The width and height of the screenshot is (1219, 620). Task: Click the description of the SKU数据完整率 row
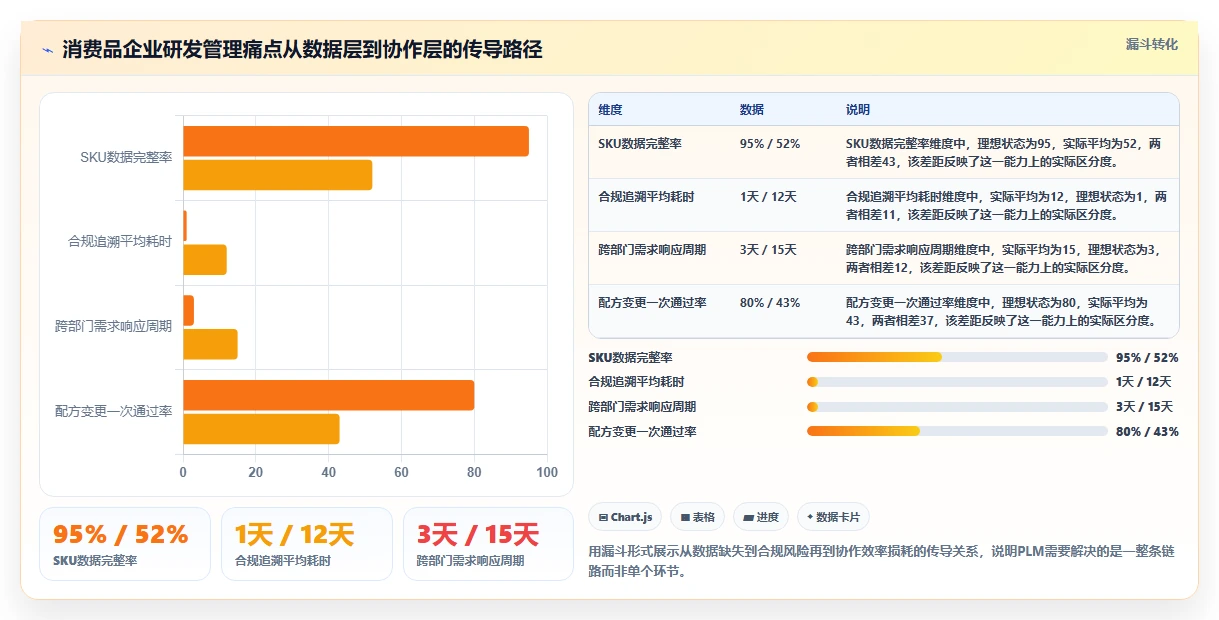point(1004,152)
